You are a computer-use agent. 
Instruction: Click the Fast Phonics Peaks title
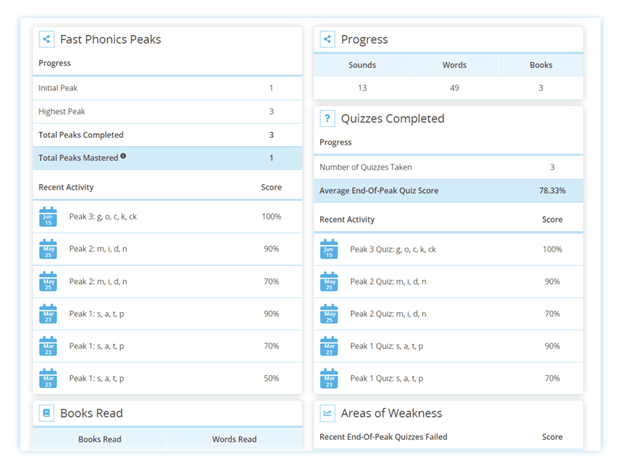click(x=111, y=39)
